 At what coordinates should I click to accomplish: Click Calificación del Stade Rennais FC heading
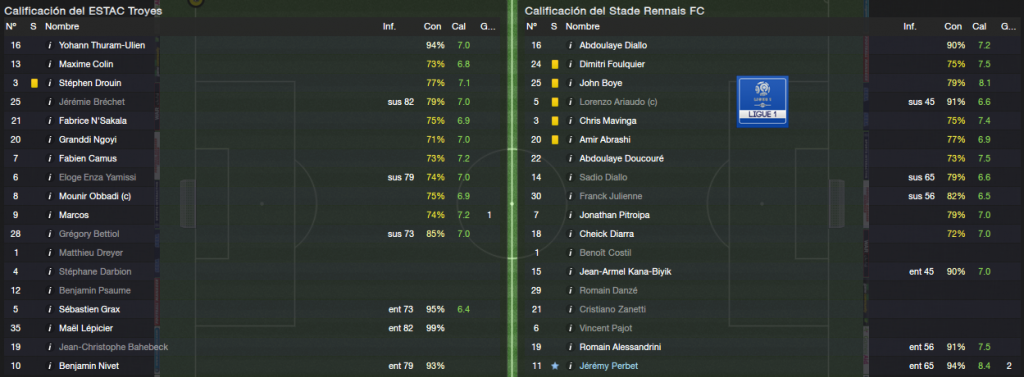614,11
